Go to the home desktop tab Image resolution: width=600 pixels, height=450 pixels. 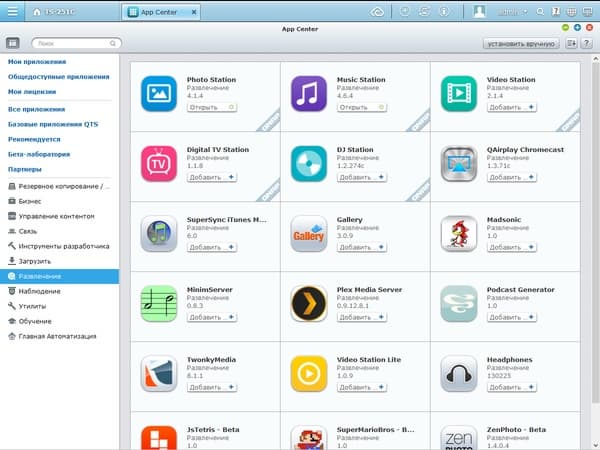pos(54,12)
